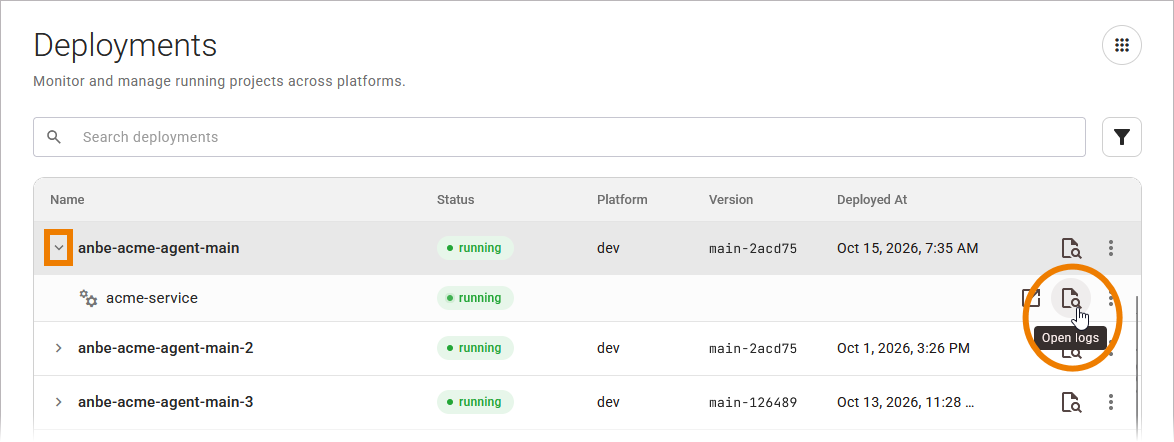The height and width of the screenshot is (442, 1174).
Task: Collapse the anbe-acme-agent-main row
Action: (58, 248)
